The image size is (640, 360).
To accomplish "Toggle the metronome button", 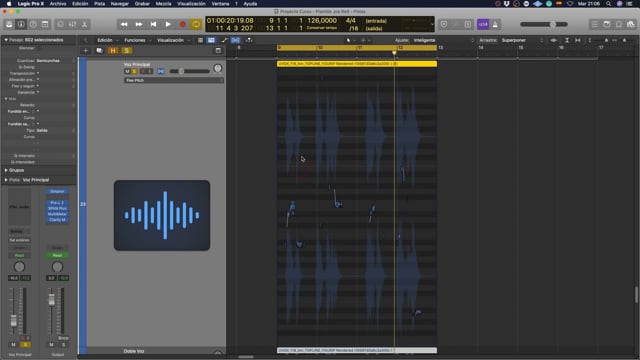I will coord(495,24).
